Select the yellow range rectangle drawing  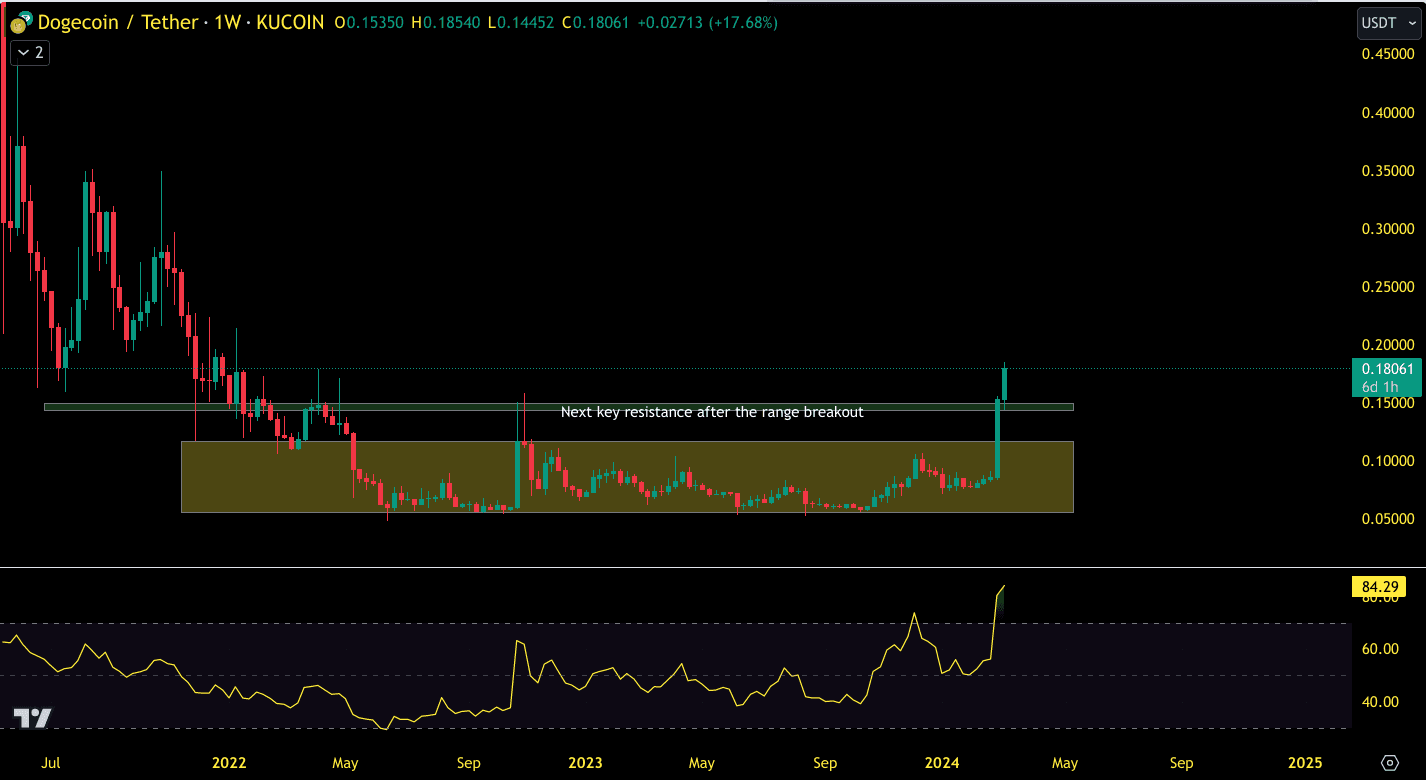coord(627,477)
